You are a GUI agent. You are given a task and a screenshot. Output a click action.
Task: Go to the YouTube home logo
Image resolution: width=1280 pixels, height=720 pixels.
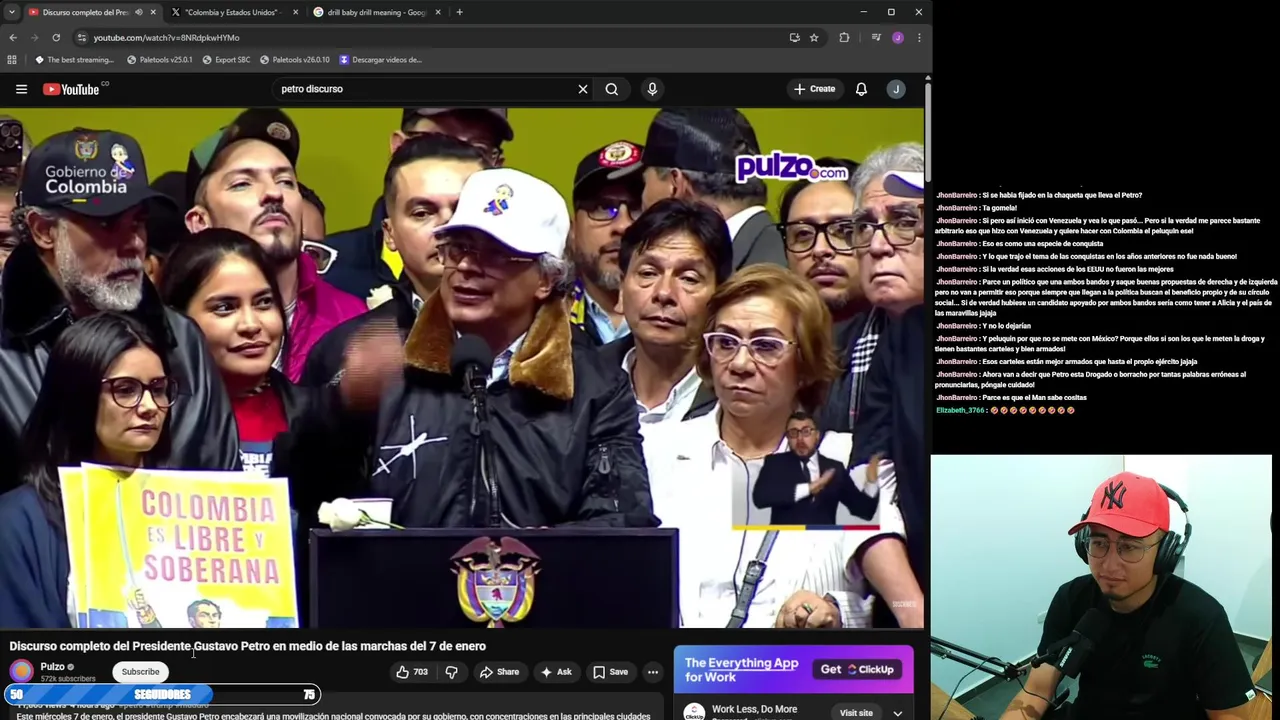(72, 89)
